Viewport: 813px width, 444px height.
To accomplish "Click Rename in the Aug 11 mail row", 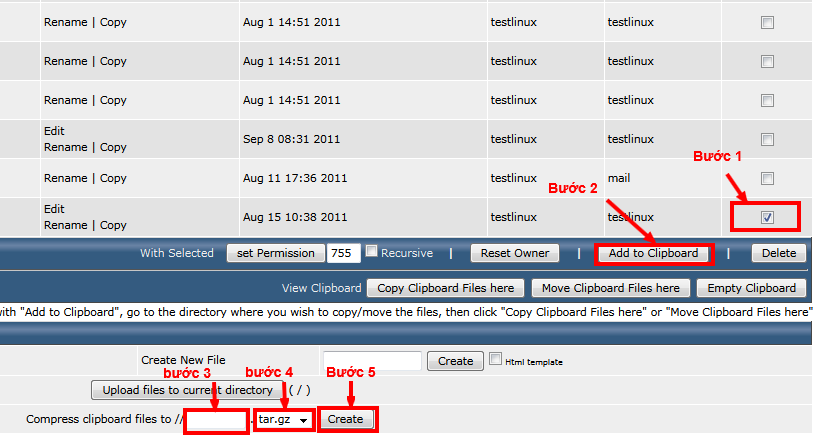I will [x=65, y=178].
